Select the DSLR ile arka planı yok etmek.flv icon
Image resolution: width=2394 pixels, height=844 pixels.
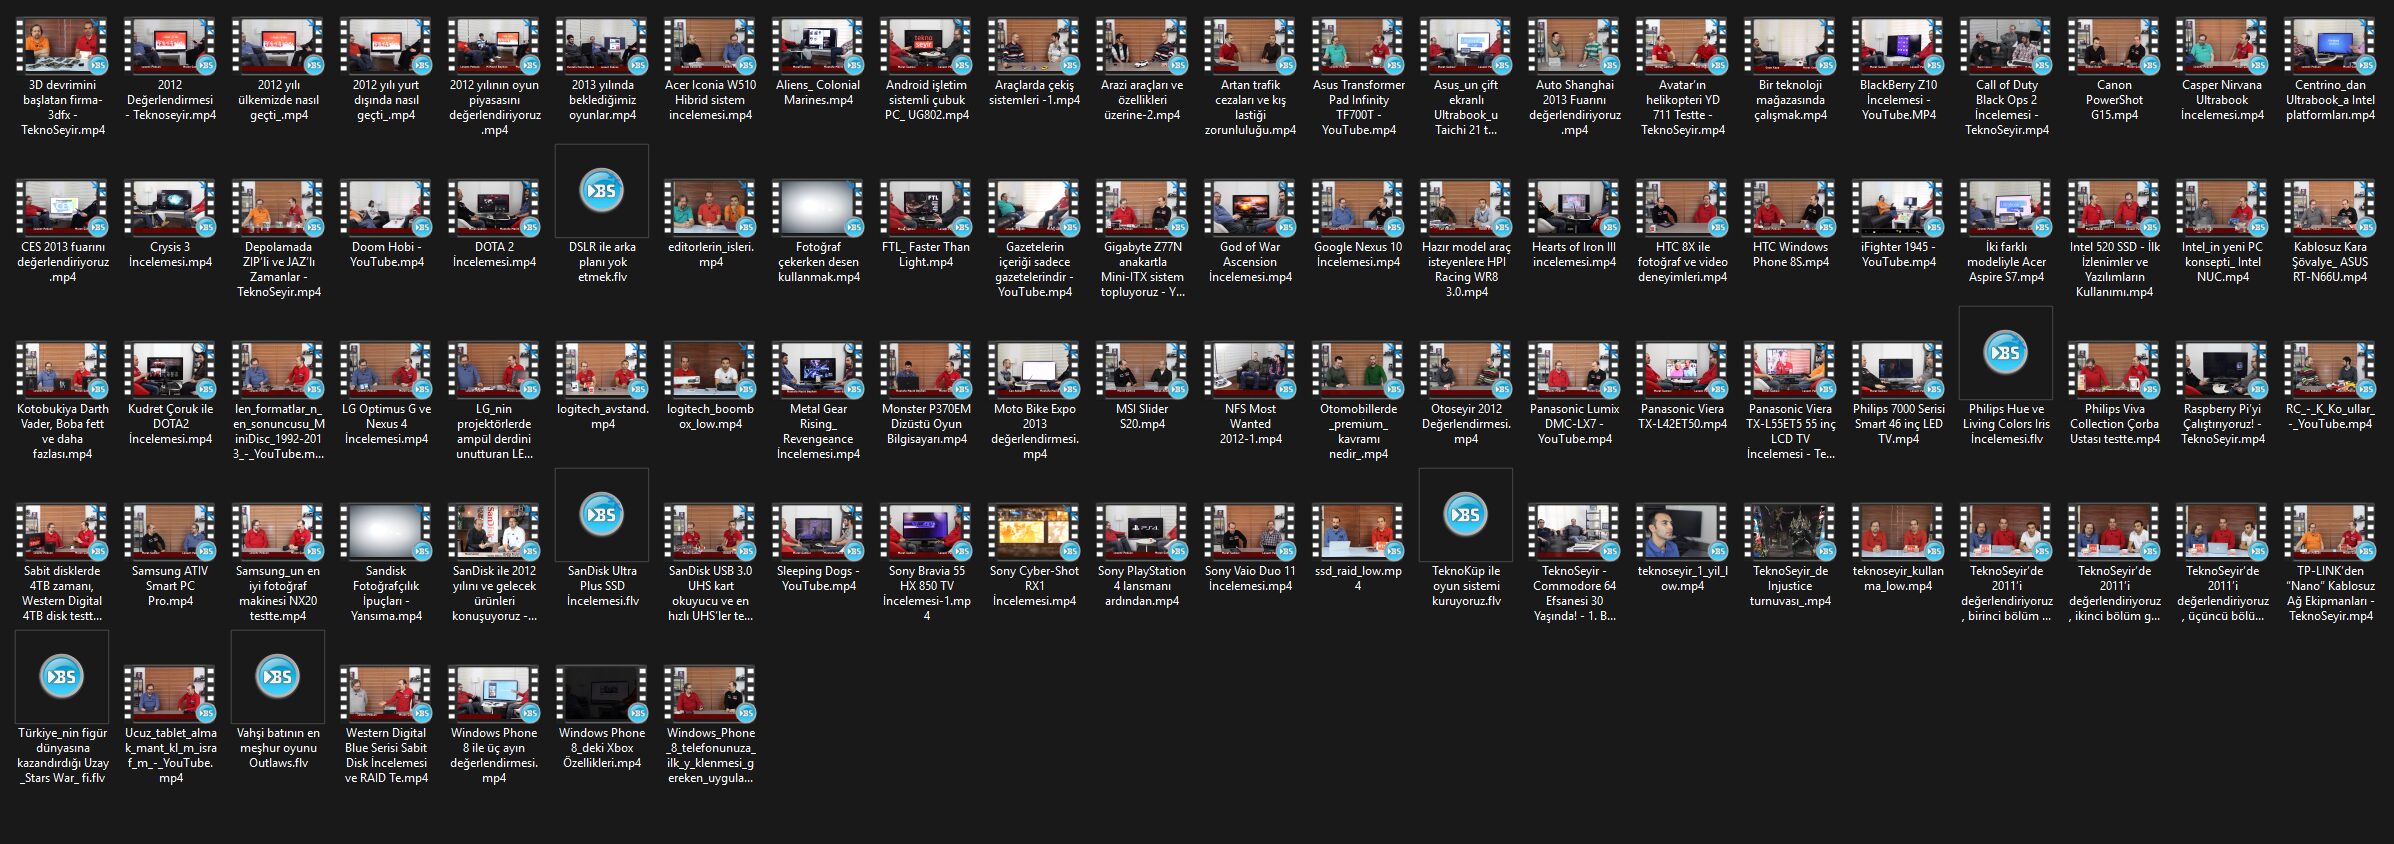(x=602, y=191)
